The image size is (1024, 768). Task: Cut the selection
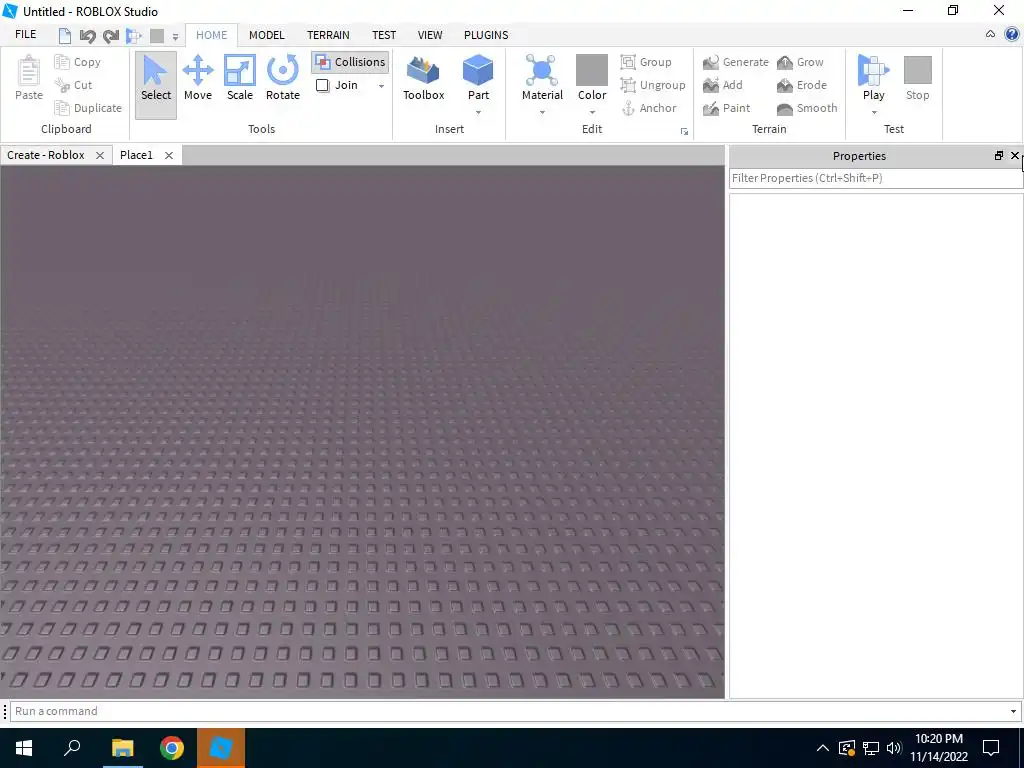73,85
